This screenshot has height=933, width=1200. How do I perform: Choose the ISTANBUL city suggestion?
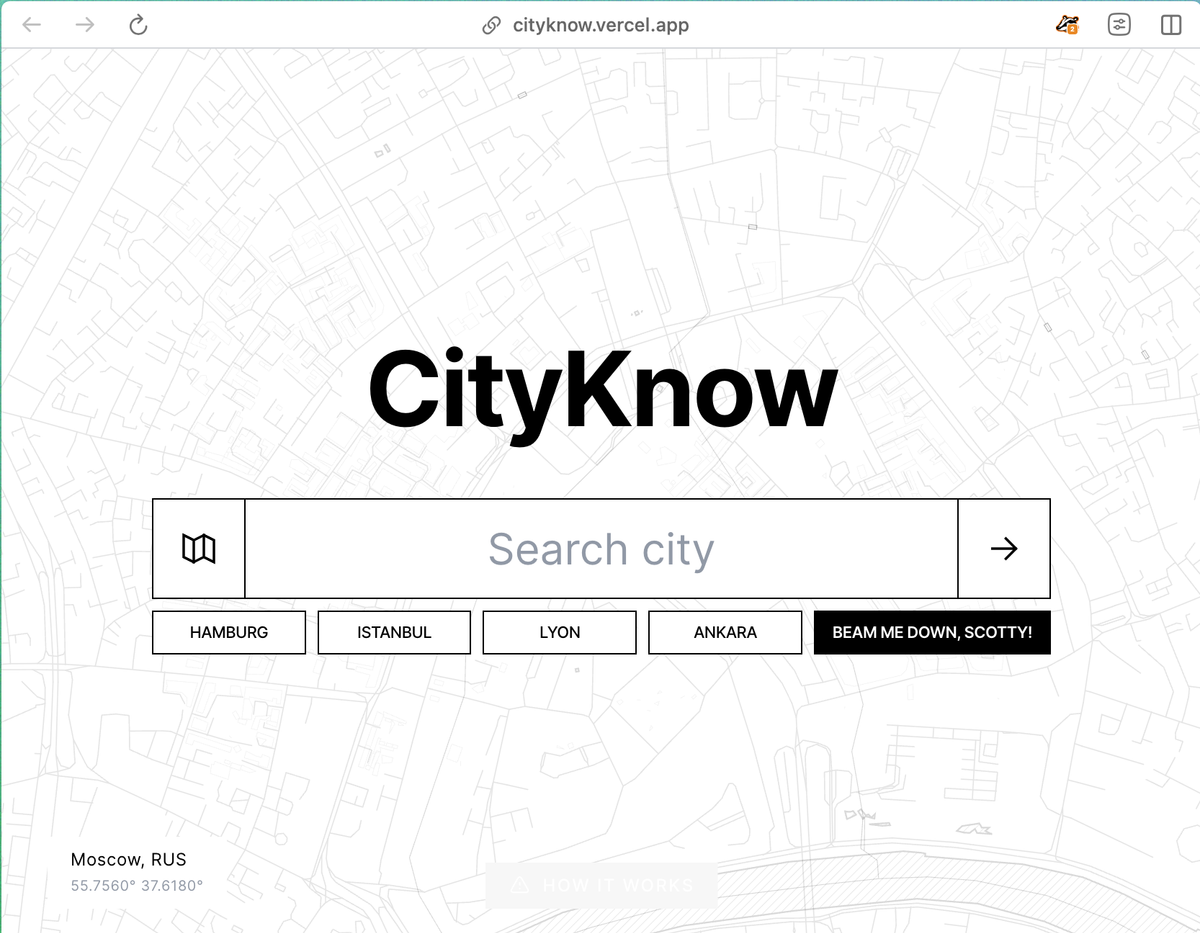click(394, 632)
